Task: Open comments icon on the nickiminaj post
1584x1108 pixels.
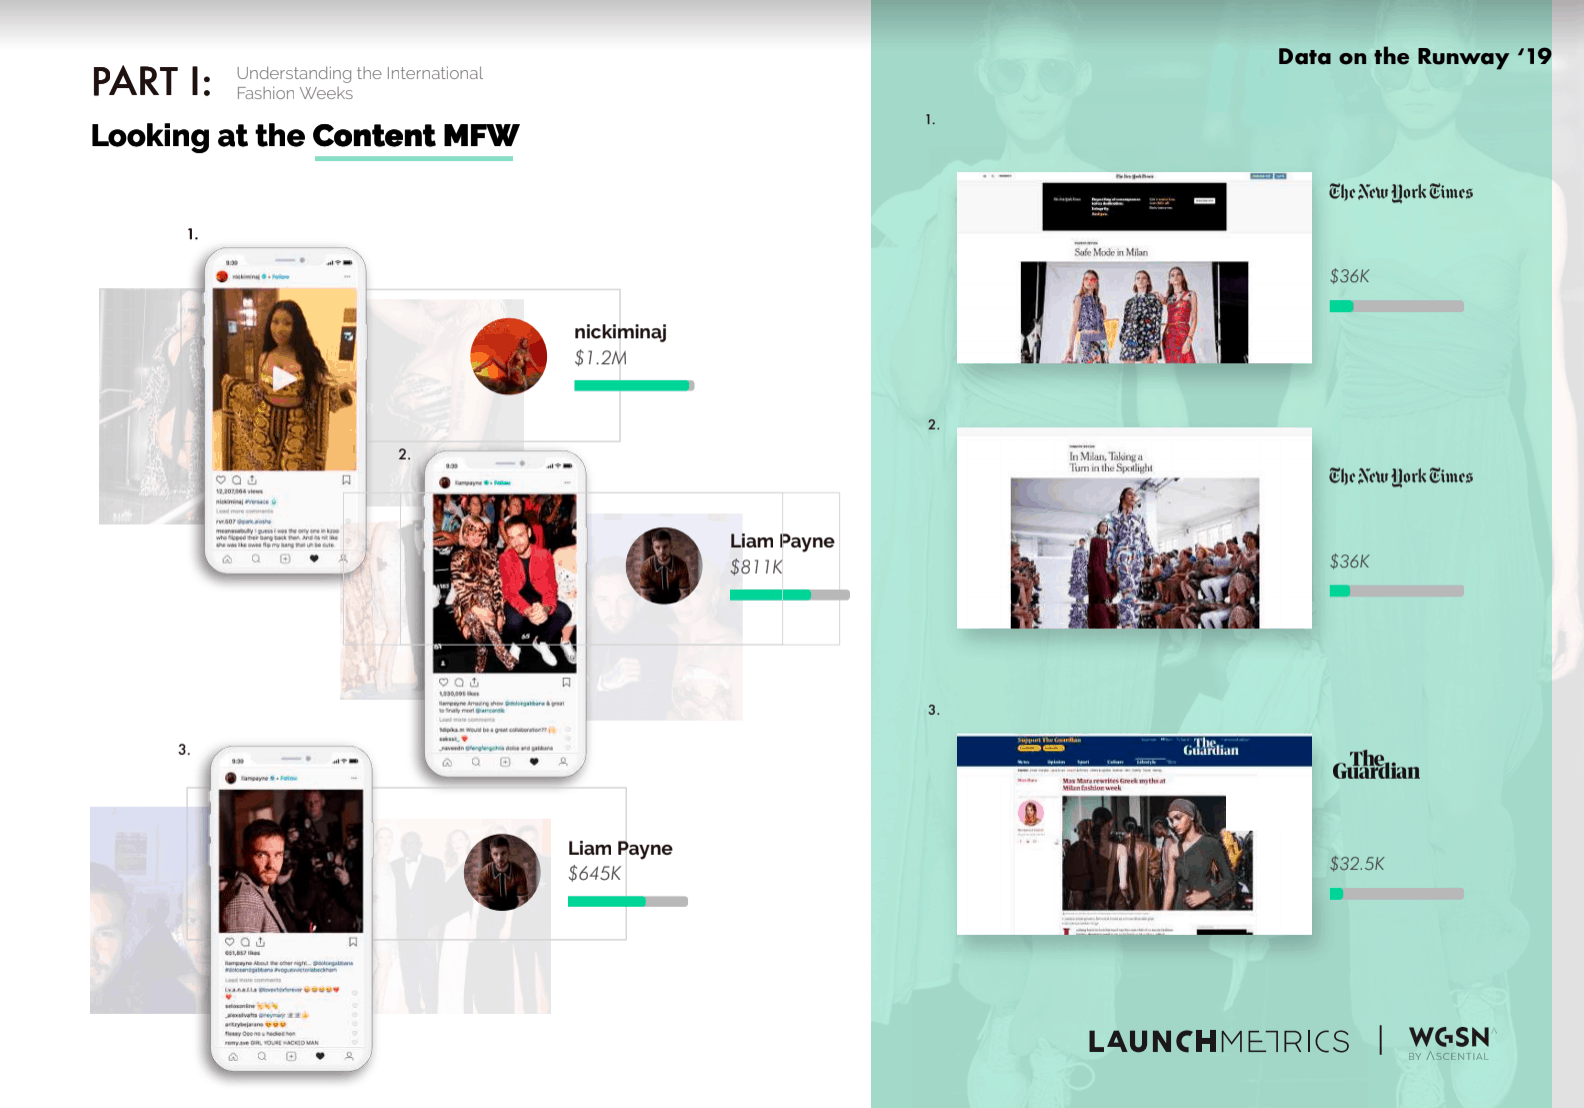Action: [237, 480]
